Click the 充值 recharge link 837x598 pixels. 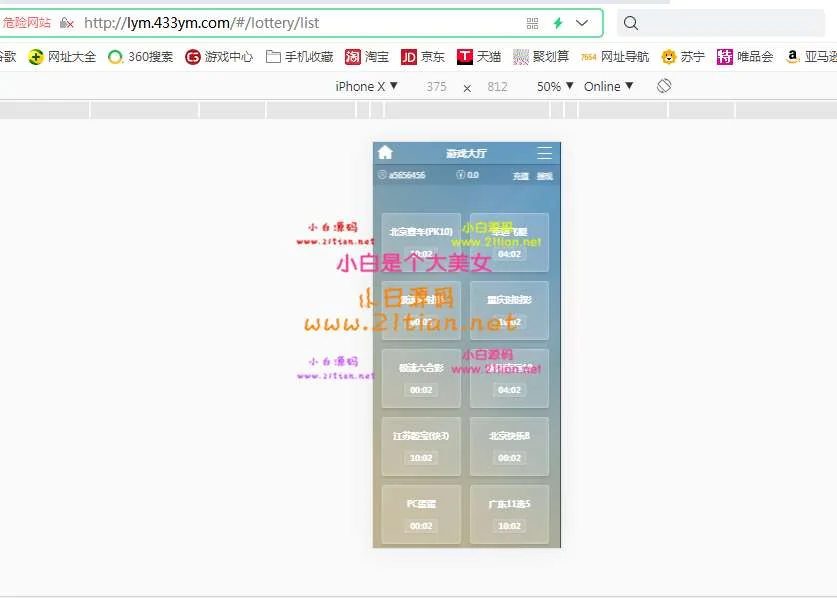click(521, 176)
